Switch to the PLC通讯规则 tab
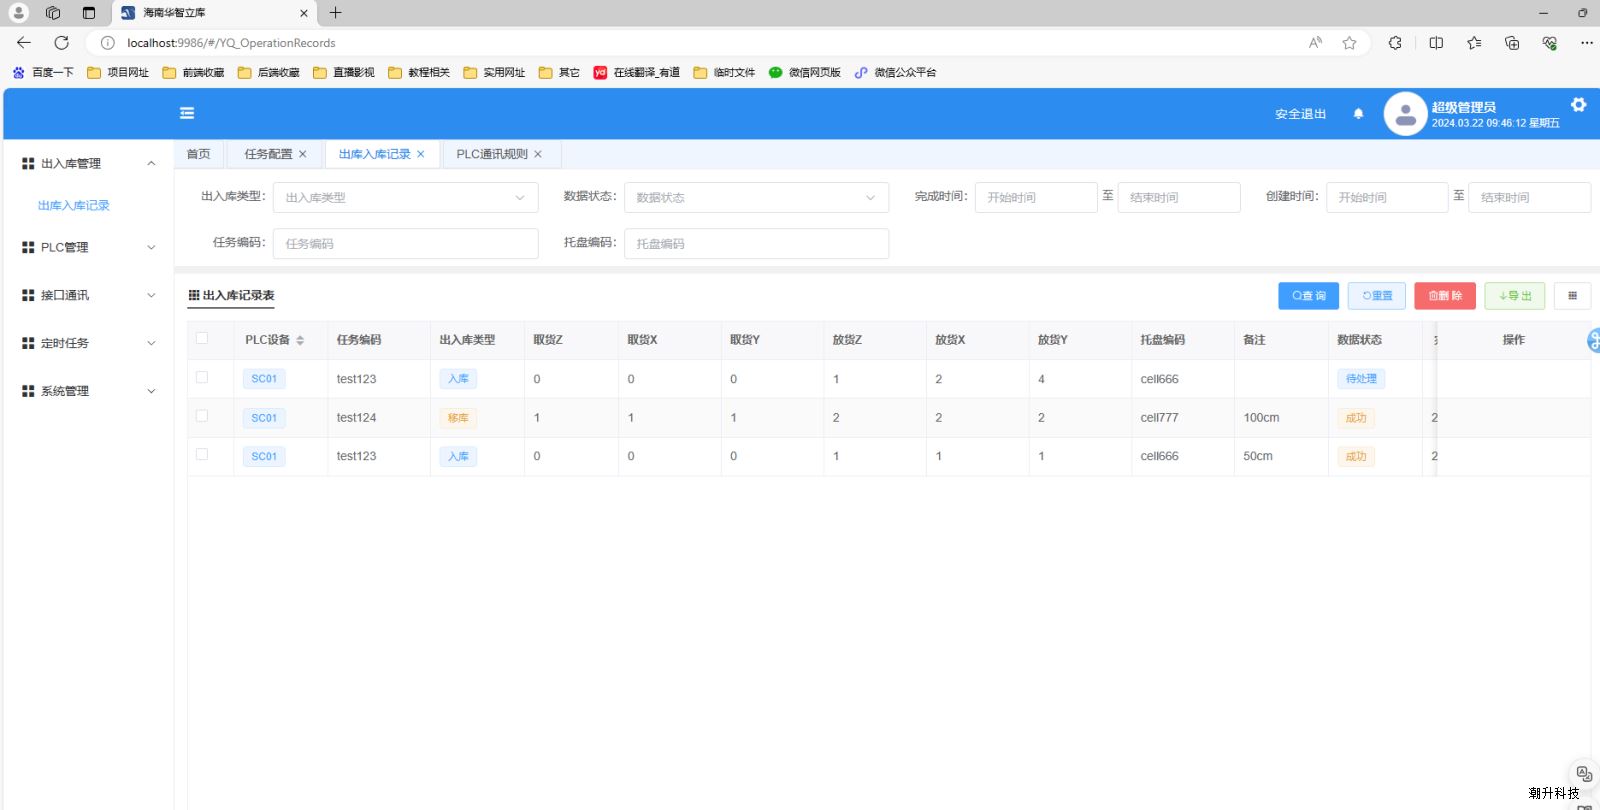The width and height of the screenshot is (1600, 810). [x=492, y=154]
